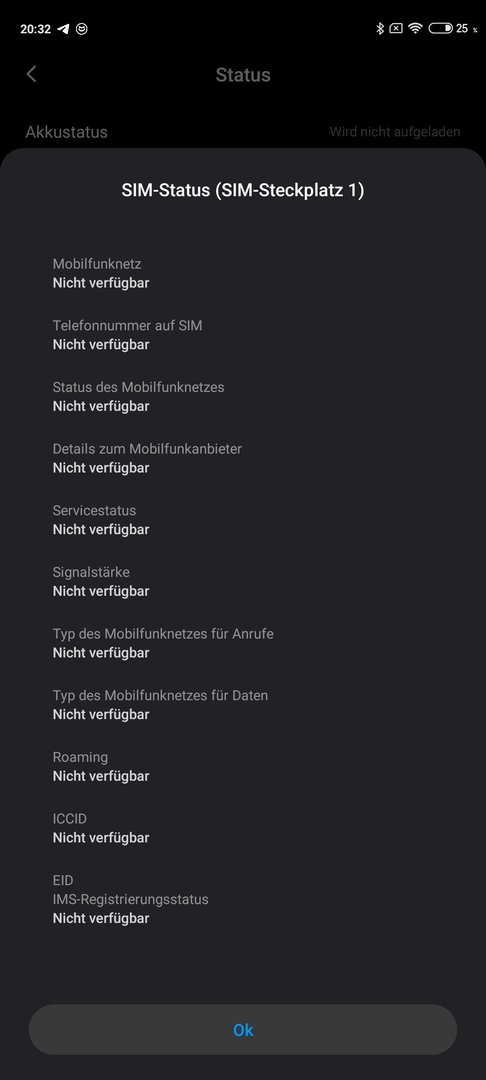Tap the Telegram icon in the status bar
The image size is (486, 1080).
pyautogui.click(x=63, y=29)
